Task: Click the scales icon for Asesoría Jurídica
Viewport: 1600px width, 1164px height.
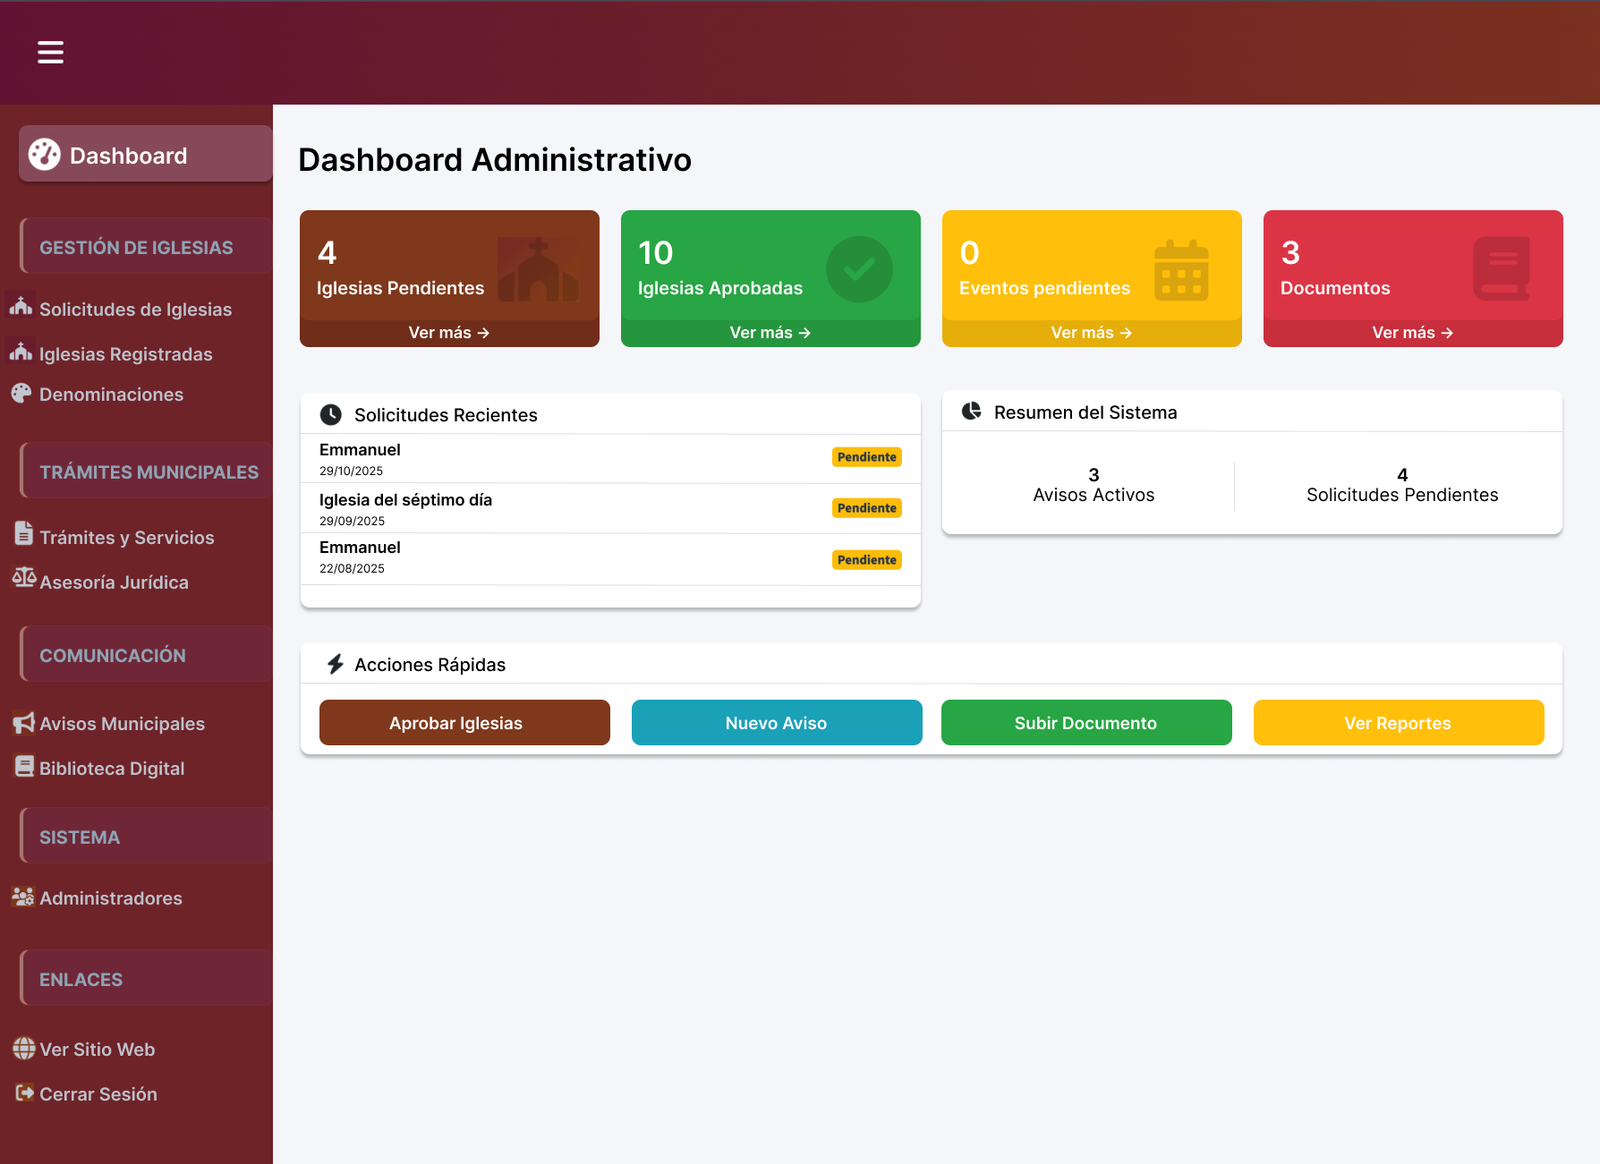Action: click(24, 578)
